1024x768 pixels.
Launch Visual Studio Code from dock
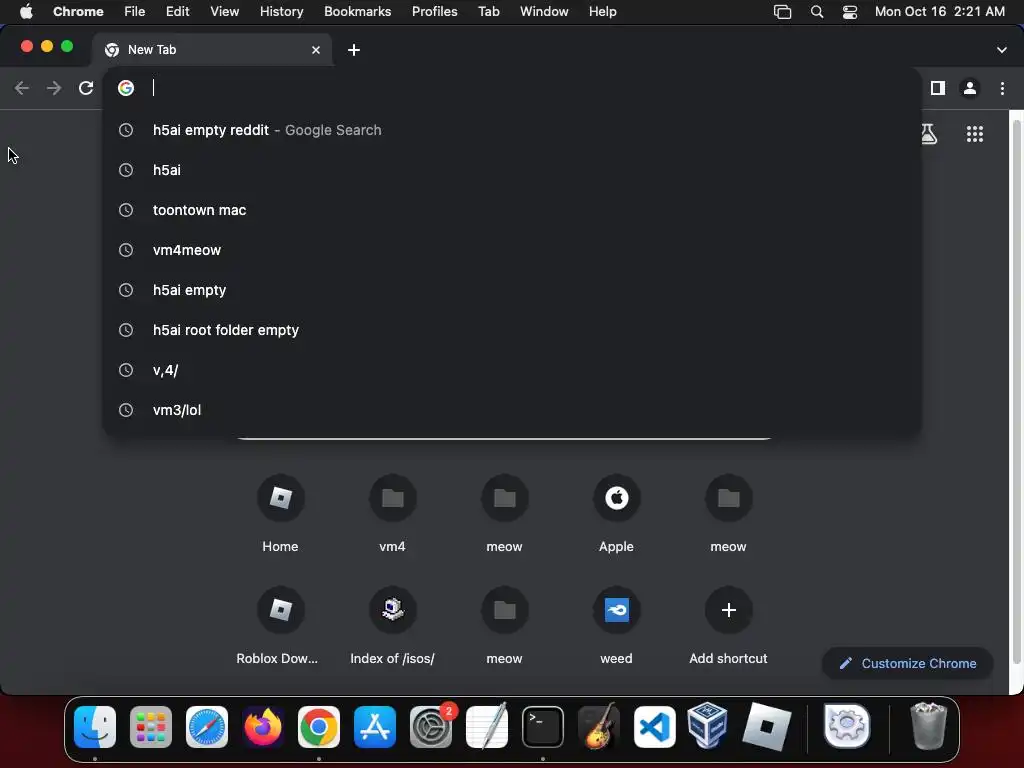click(655, 727)
